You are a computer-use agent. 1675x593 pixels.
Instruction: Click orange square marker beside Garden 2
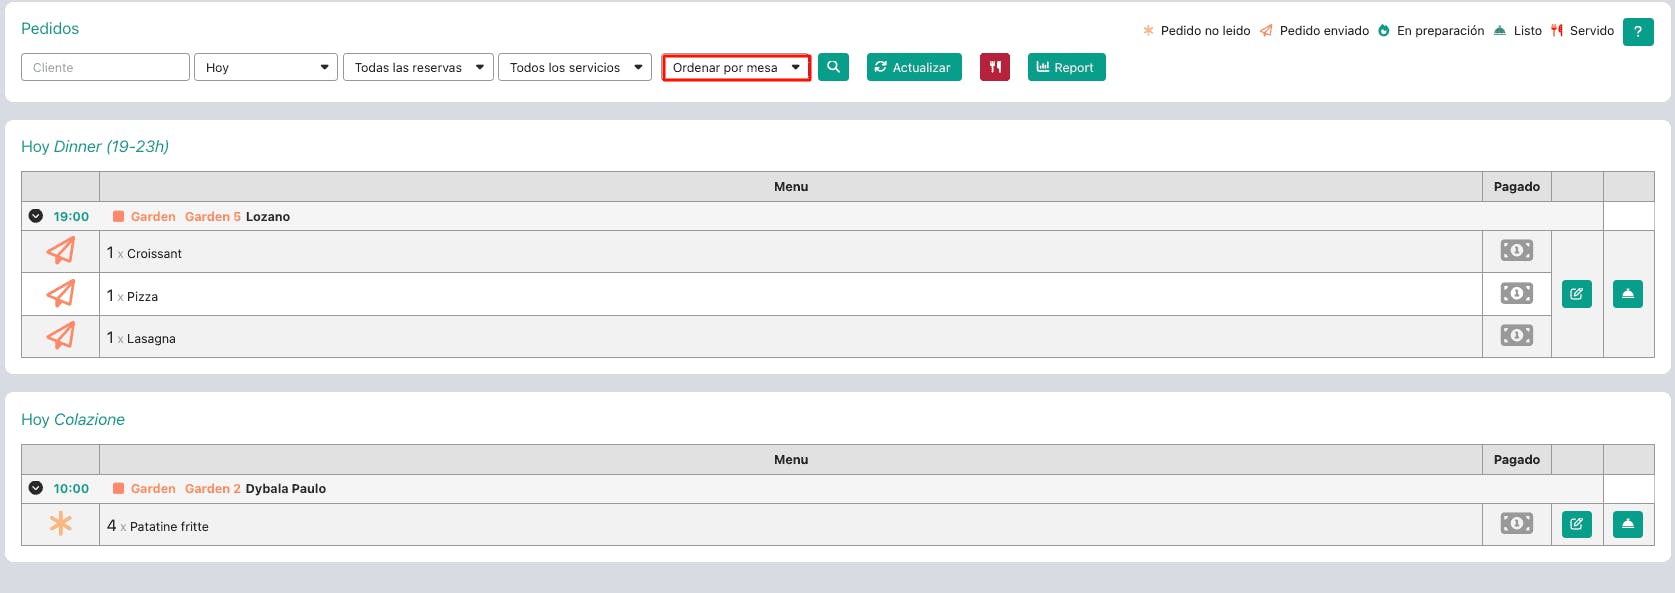click(118, 488)
